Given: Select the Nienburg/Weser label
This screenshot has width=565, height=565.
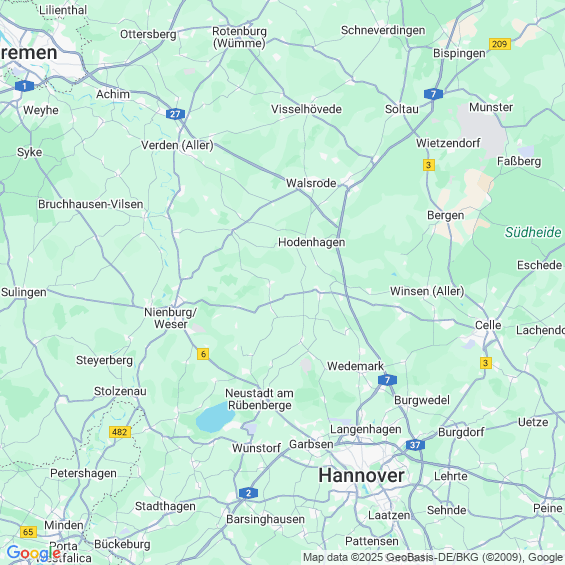Looking at the screenshot, I should click(170, 318).
